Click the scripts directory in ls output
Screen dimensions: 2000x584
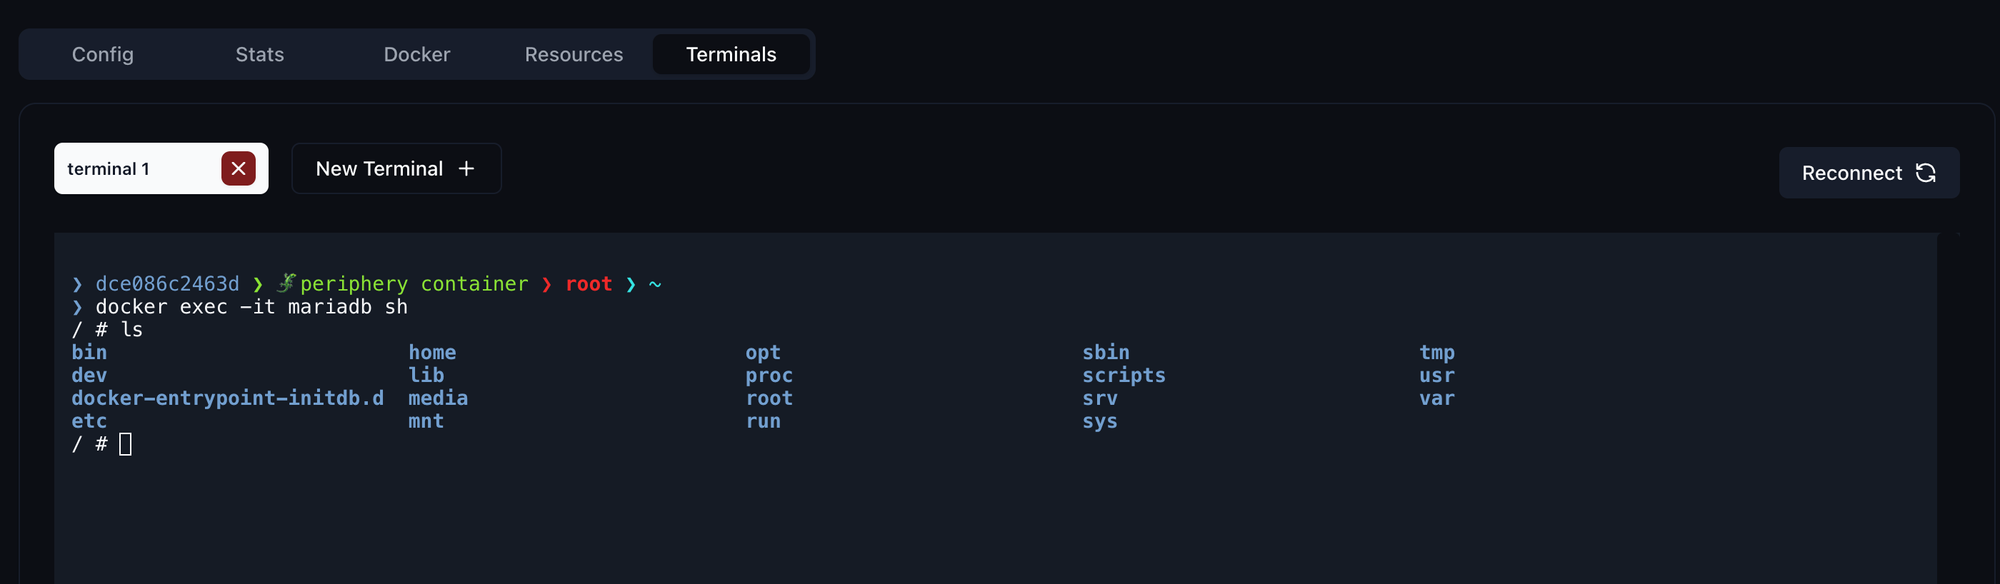point(1124,375)
